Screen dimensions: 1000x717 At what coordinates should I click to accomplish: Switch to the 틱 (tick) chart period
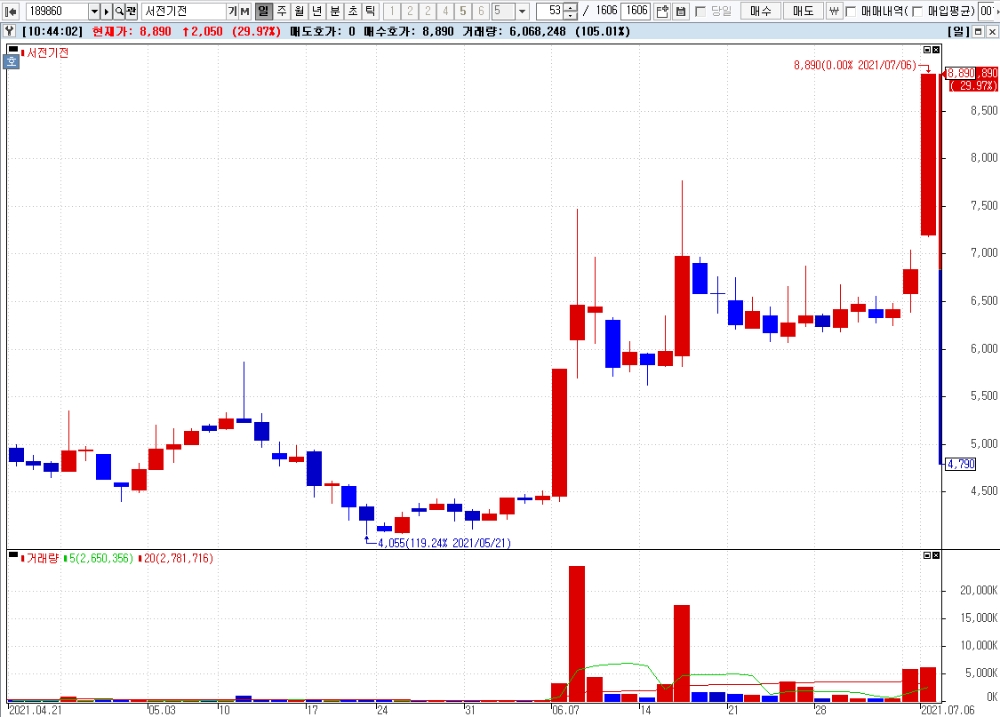pyautogui.click(x=370, y=11)
